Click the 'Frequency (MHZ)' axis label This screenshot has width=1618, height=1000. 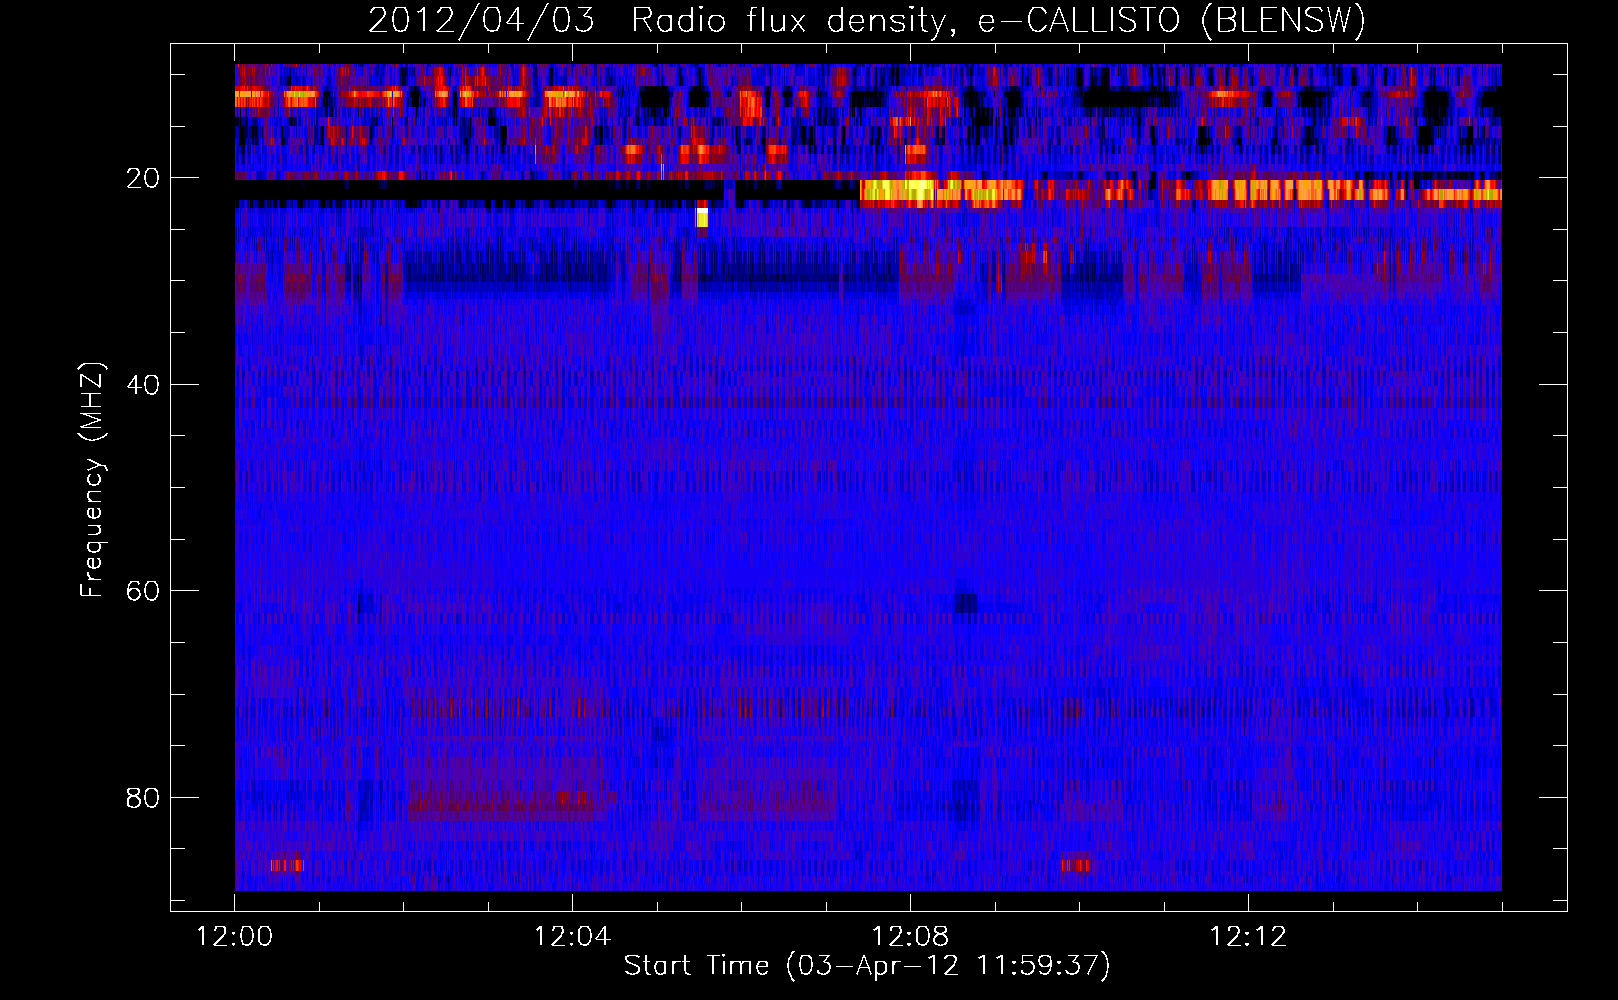click(x=91, y=479)
